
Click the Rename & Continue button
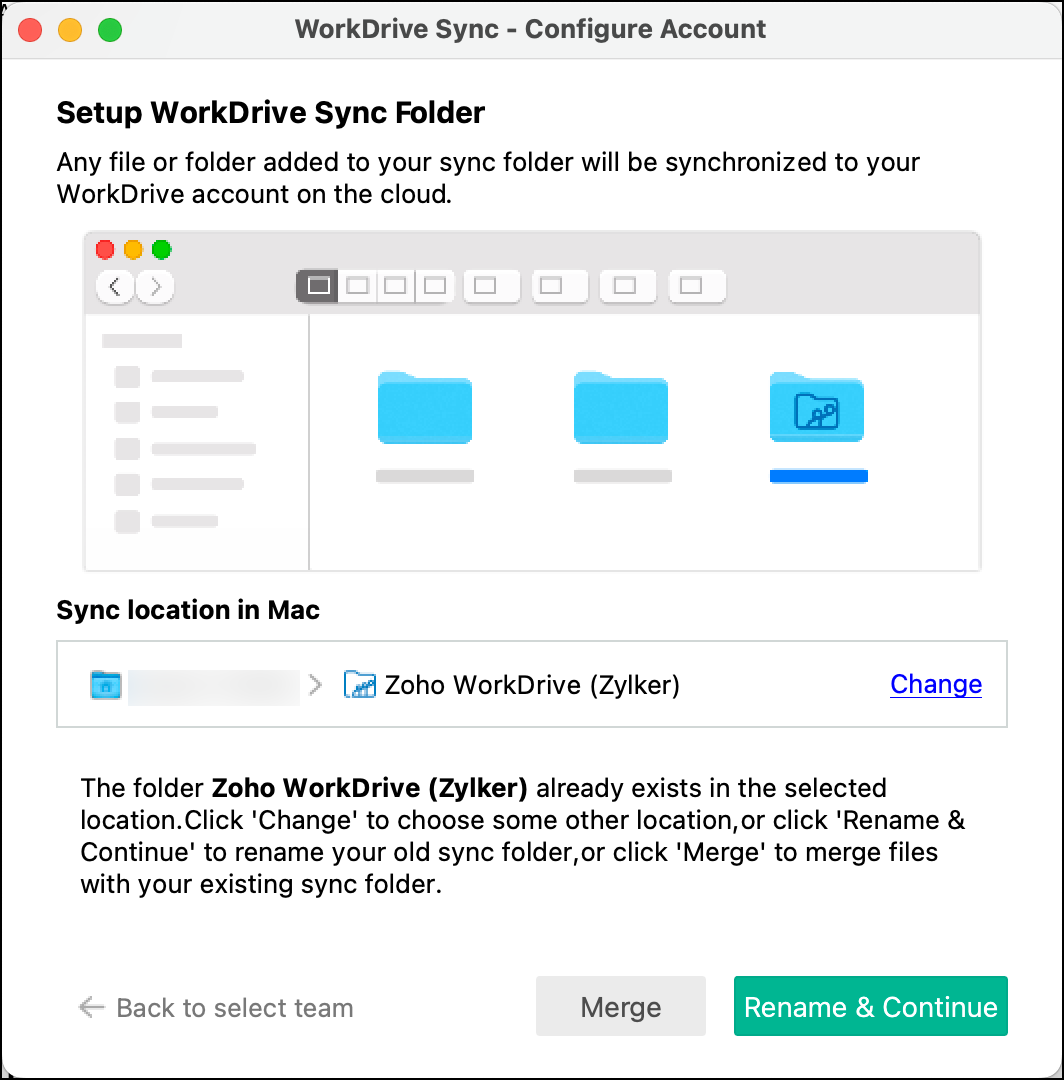click(870, 1006)
